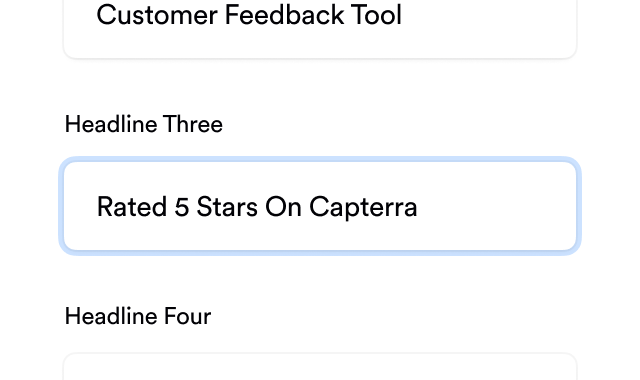Click the 'Customer Feedback Tool' text field
This screenshot has height=380, width=640.
[320, 24]
